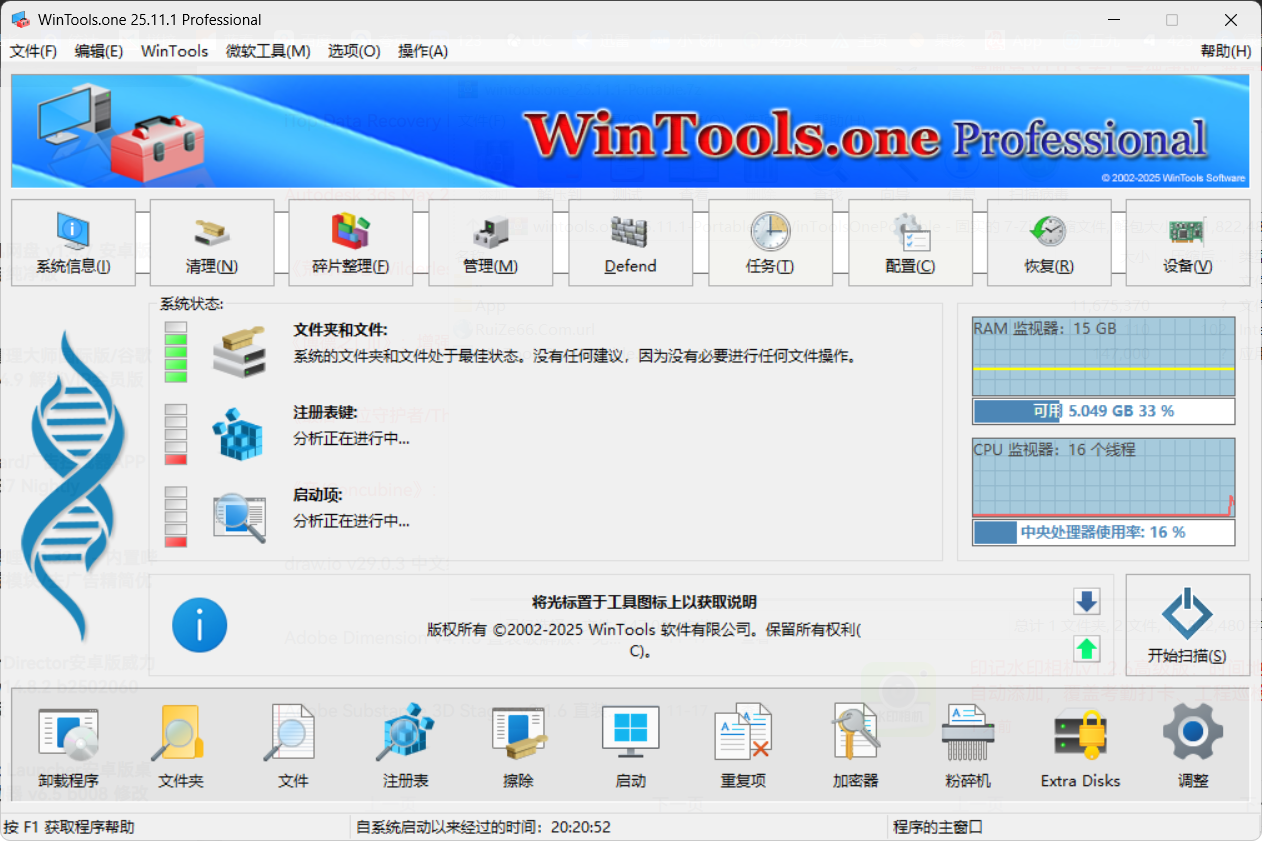Launch the 粉碎机 shredder tool

pos(968,746)
